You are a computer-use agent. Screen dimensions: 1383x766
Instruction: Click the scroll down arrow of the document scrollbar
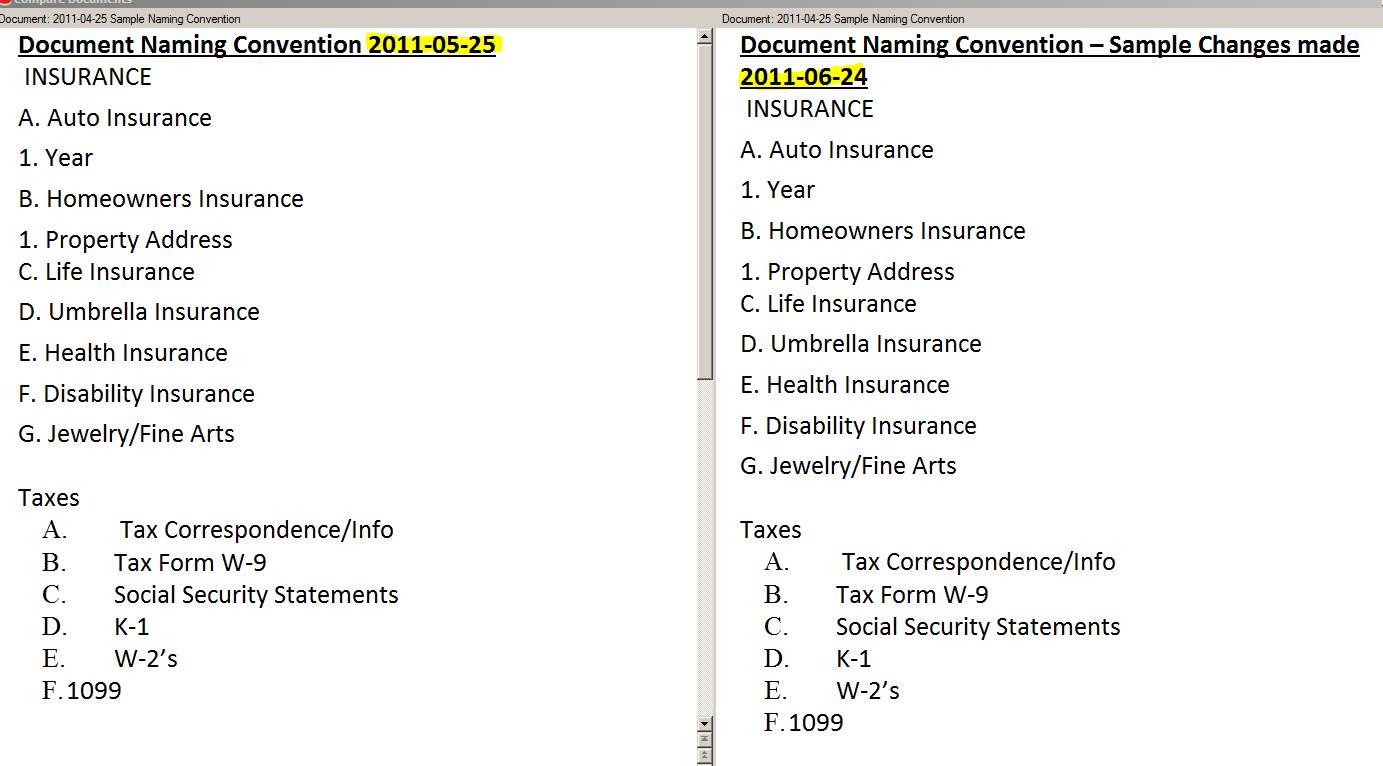tap(705, 723)
